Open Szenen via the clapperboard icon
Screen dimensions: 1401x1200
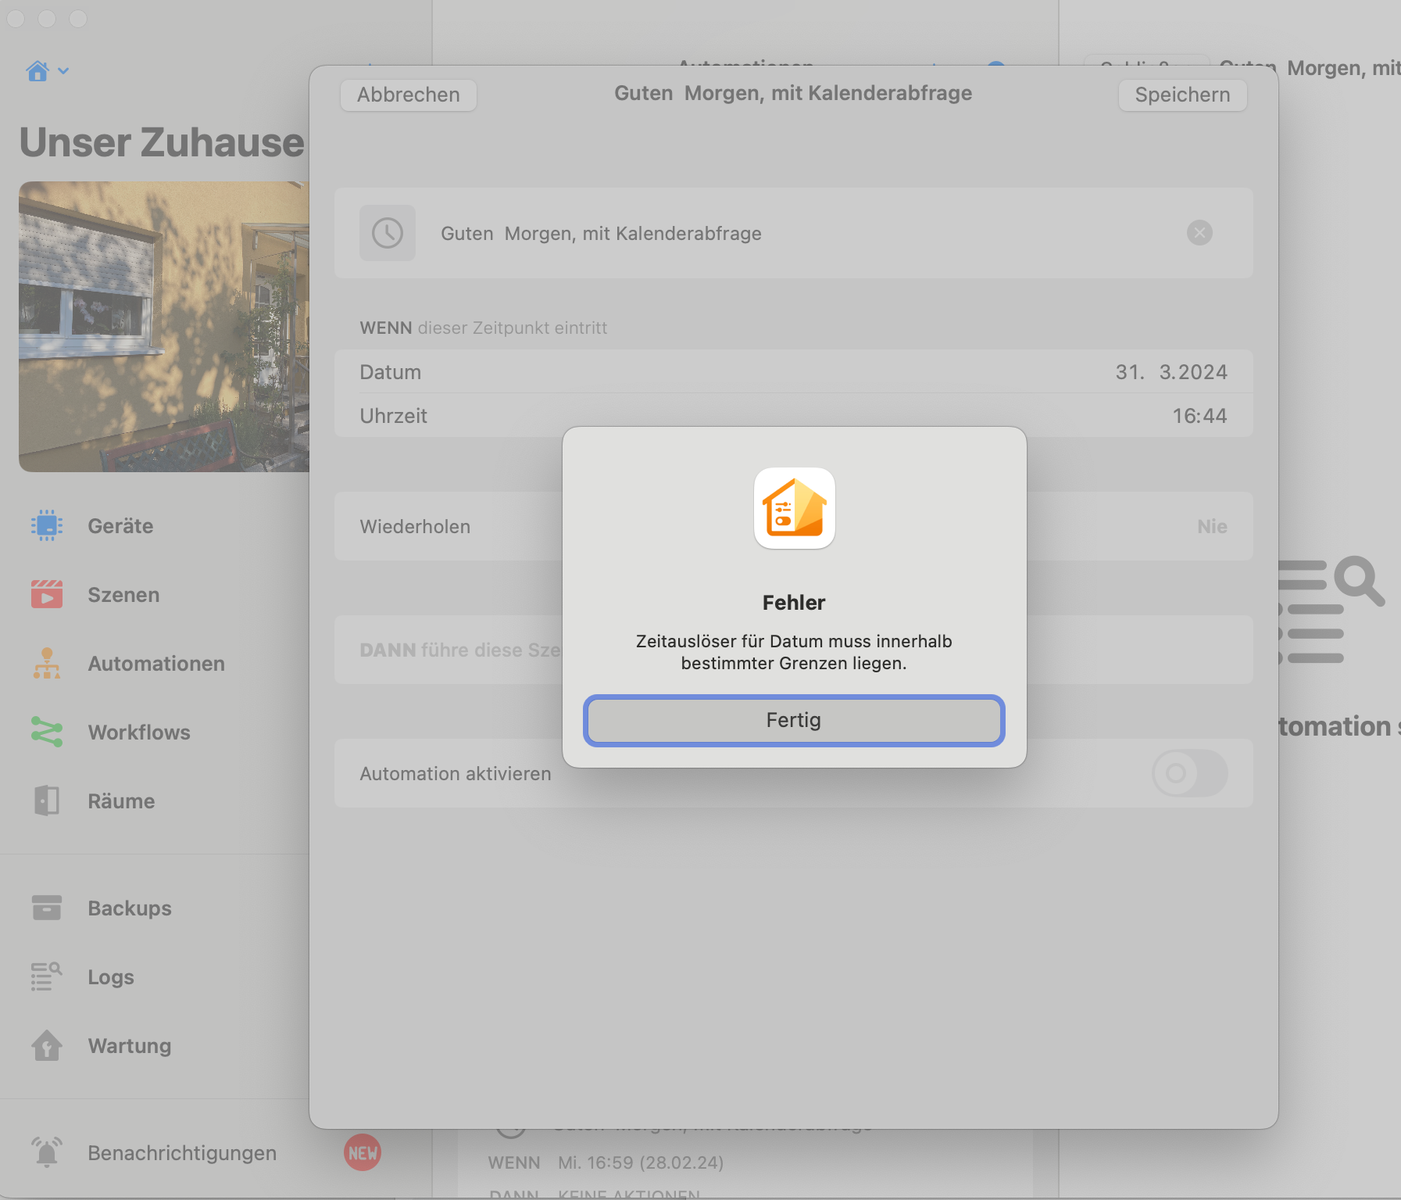[46, 594]
